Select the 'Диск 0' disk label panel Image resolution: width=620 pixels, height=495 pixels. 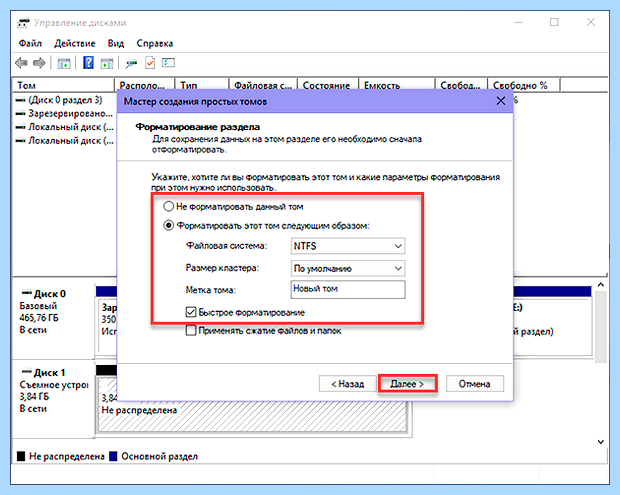[54, 317]
